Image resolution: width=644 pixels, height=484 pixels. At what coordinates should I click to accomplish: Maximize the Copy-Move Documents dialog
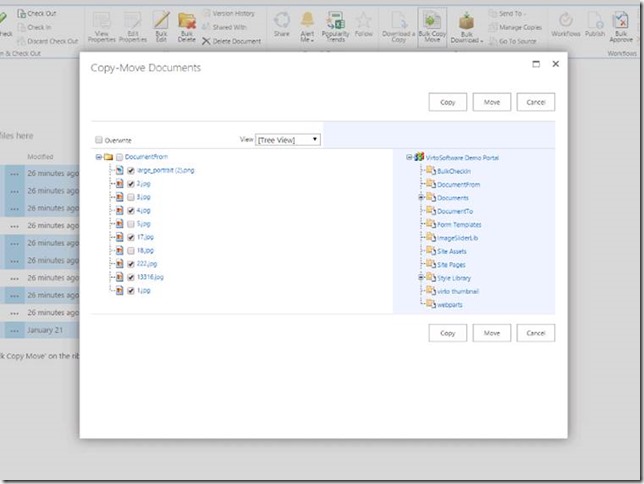pos(536,63)
